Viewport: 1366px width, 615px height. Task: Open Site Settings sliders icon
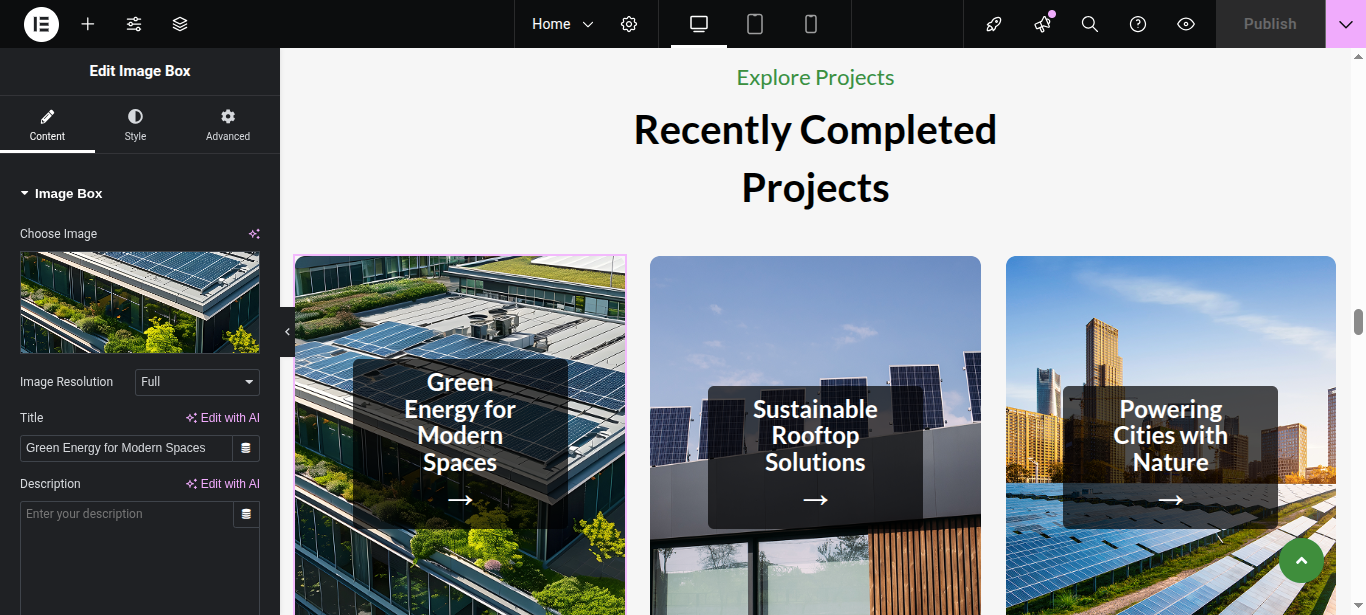(x=134, y=24)
